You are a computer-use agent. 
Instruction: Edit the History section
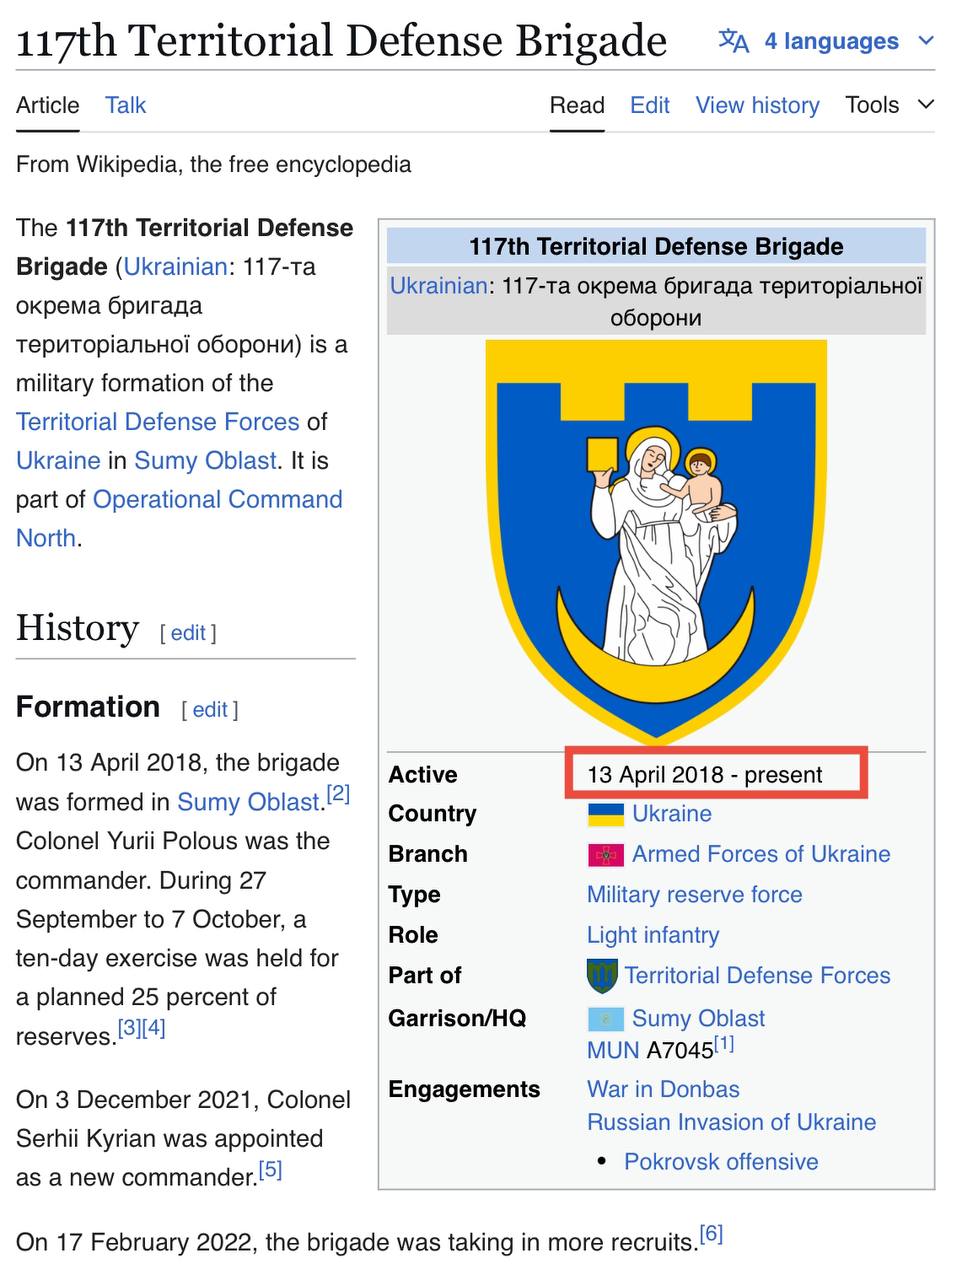188,633
